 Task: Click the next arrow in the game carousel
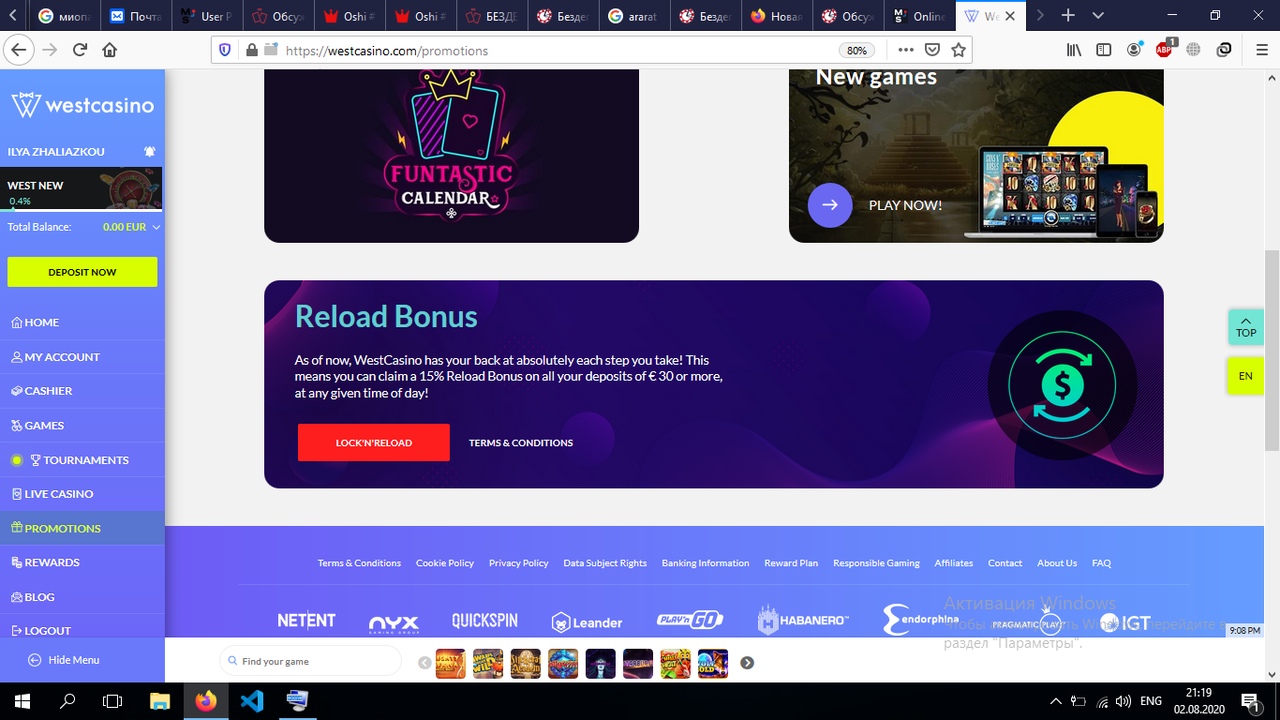click(x=747, y=662)
